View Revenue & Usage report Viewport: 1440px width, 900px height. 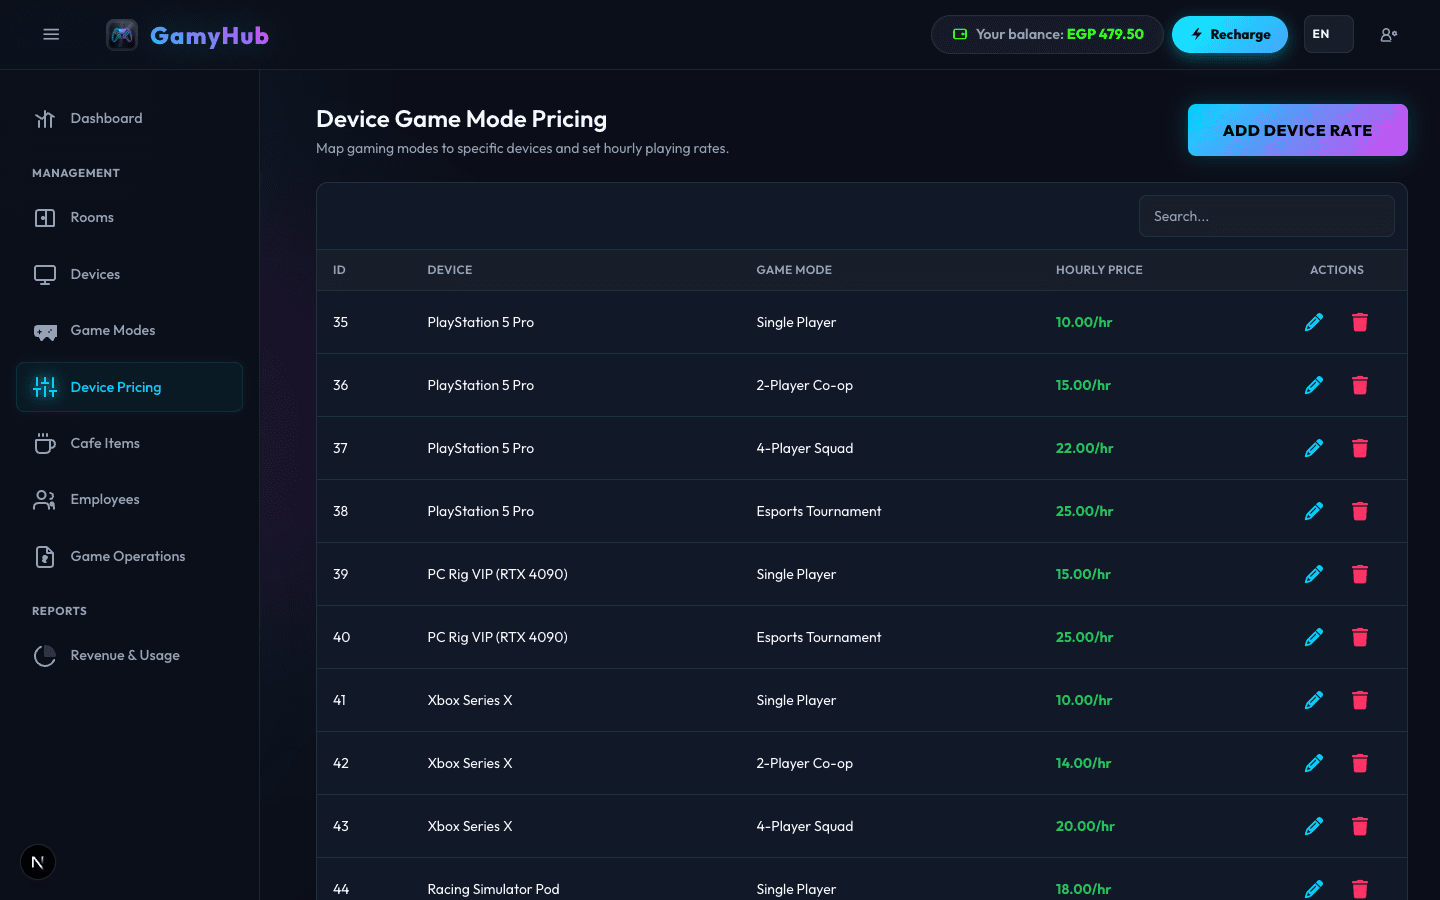pos(129,656)
